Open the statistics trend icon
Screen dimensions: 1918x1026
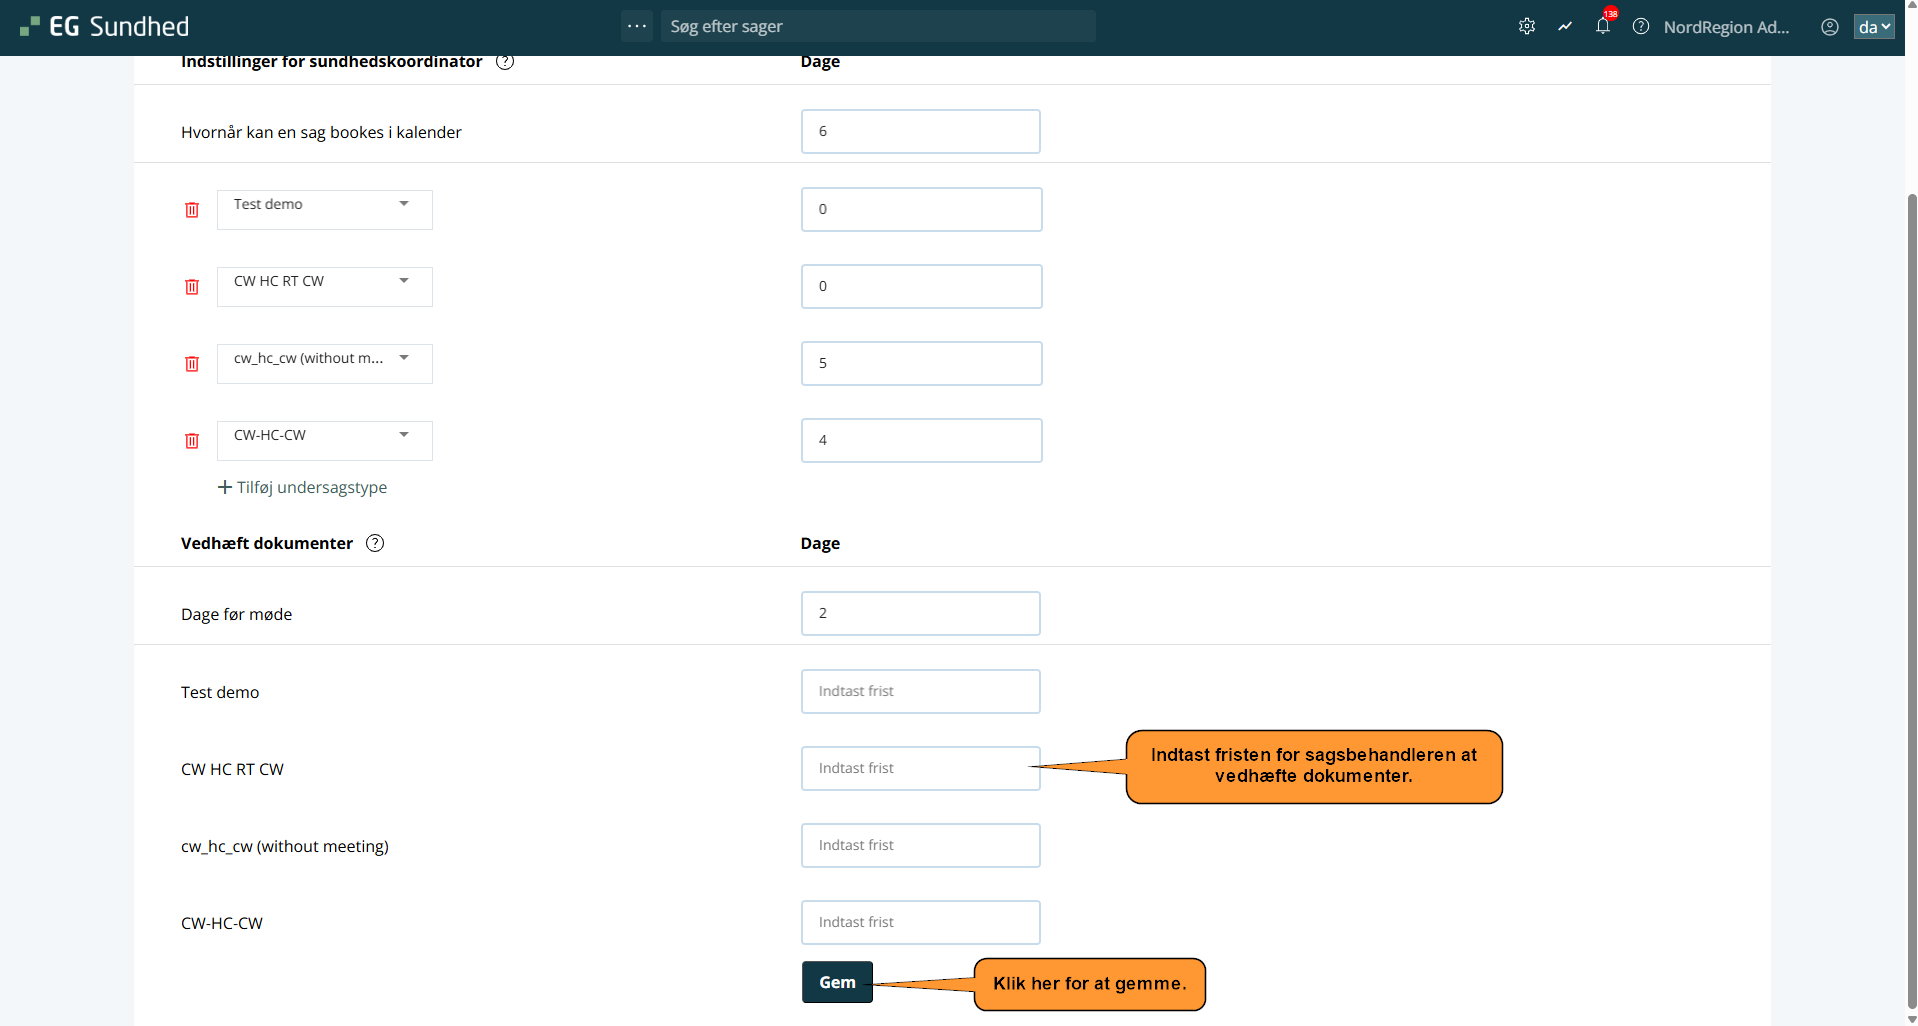coord(1565,27)
